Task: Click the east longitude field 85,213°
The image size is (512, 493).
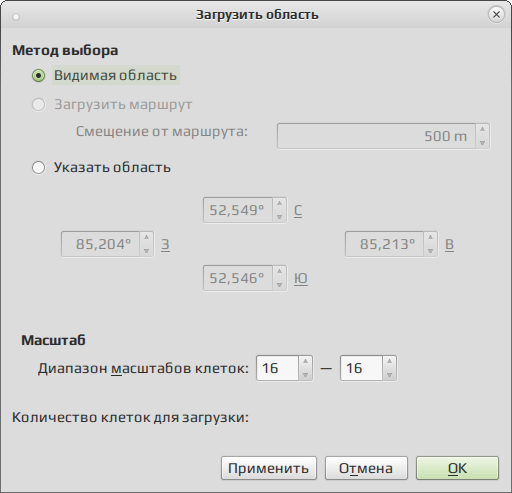Action: (x=384, y=244)
